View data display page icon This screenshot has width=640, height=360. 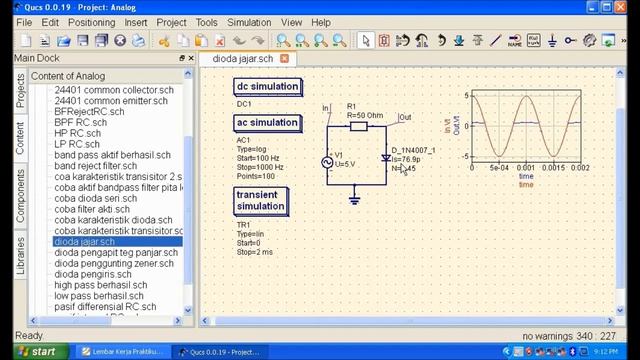608,40
